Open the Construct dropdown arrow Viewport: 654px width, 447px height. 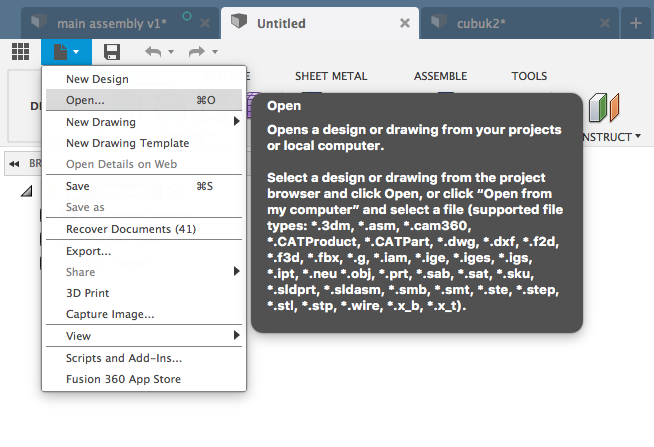(x=638, y=137)
